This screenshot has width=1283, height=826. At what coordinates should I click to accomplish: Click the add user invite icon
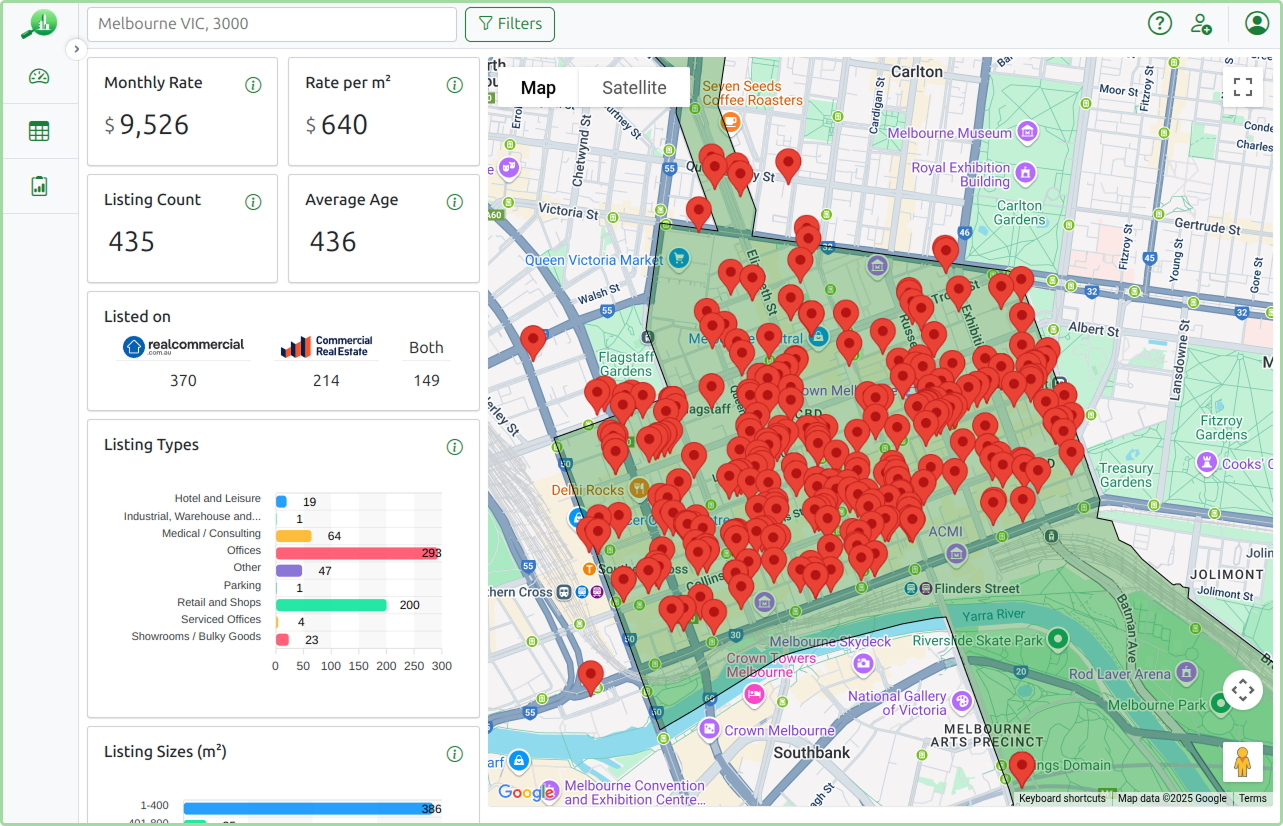click(x=1200, y=24)
